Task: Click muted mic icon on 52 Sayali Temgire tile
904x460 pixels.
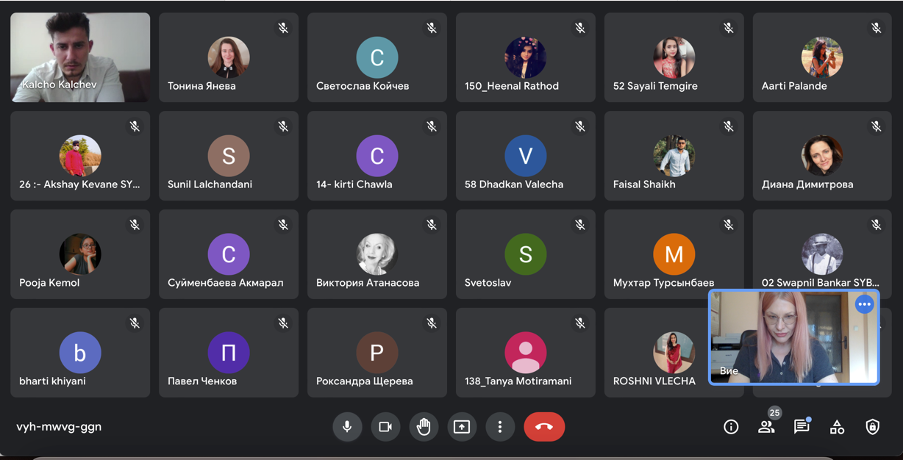Action: pyautogui.click(x=729, y=28)
